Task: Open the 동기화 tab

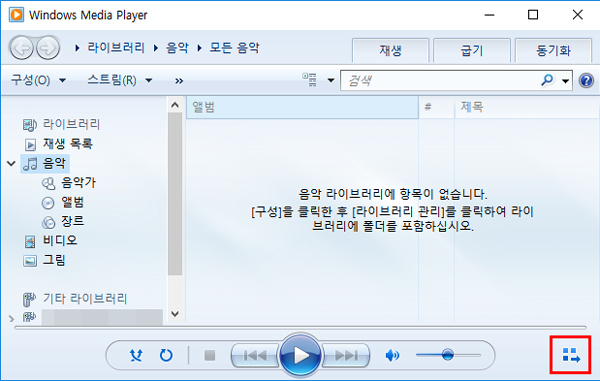Action: 553,50
